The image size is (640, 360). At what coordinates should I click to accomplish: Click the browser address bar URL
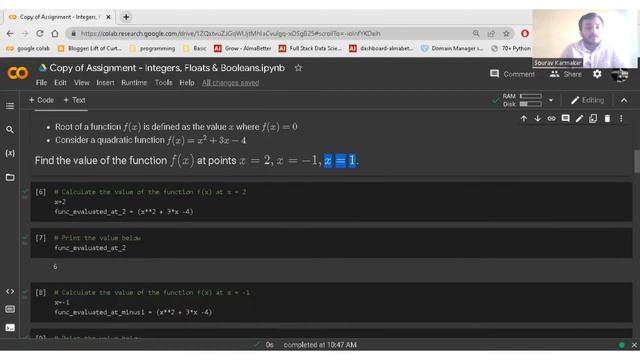pyautogui.click(x=230, y=33)
